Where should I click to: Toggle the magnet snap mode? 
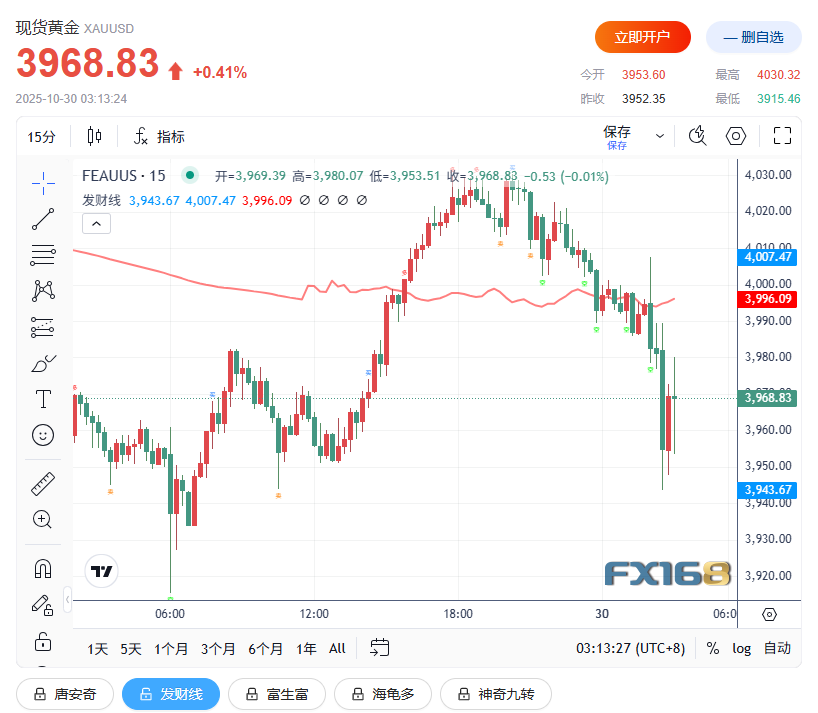[x=43, y=569]
